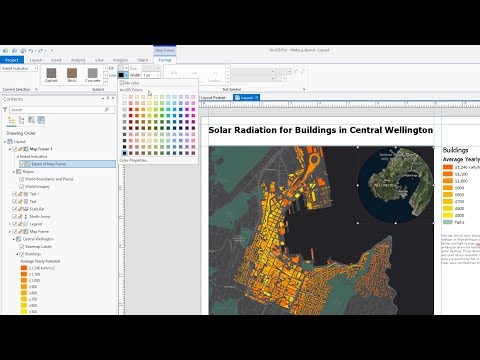Apply the Brick symbol preset

[72, 75]
